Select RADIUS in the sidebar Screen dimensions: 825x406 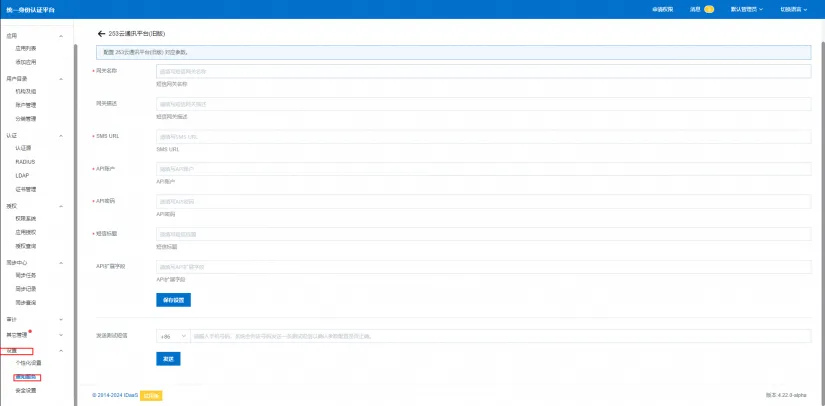tap(25, 161)
